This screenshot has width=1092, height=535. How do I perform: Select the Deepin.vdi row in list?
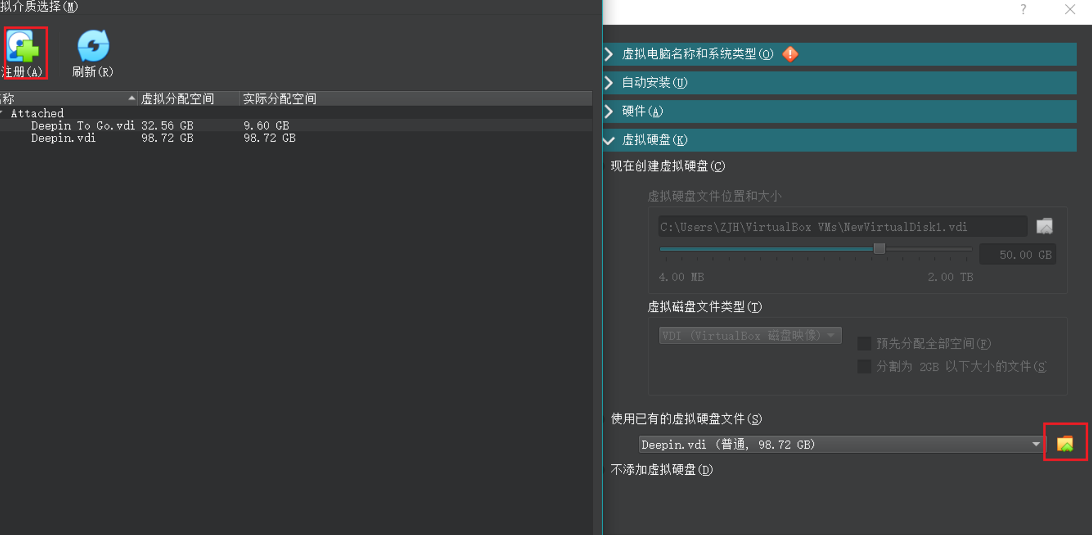coord(296,138)
